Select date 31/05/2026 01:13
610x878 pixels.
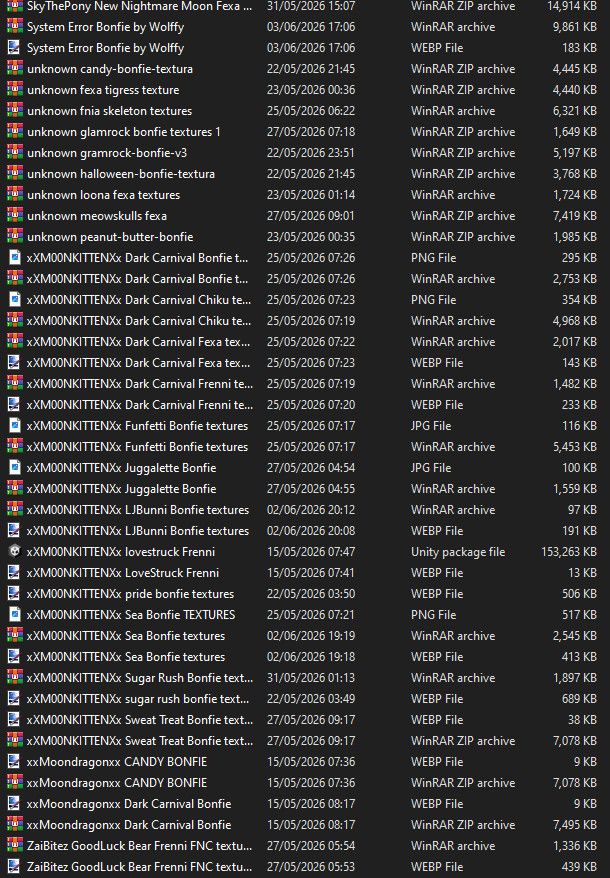point(311,678)
